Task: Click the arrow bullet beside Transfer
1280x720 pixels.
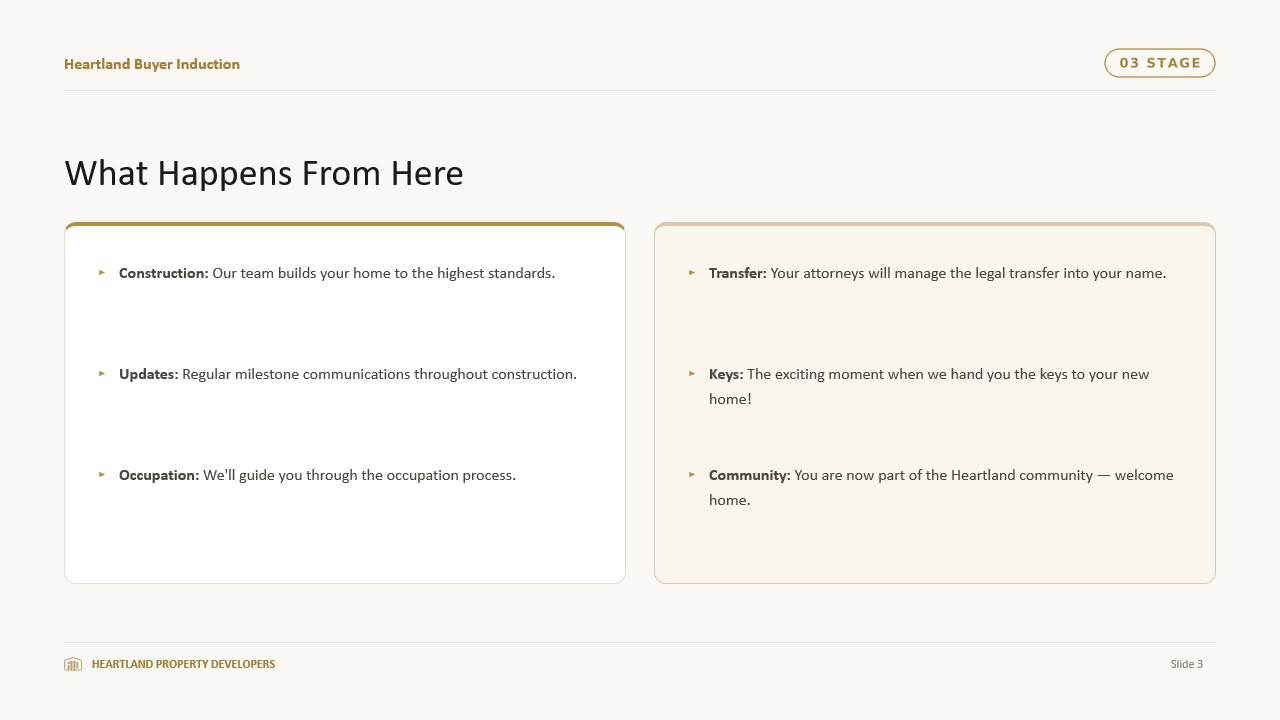Action: (692, 272)
